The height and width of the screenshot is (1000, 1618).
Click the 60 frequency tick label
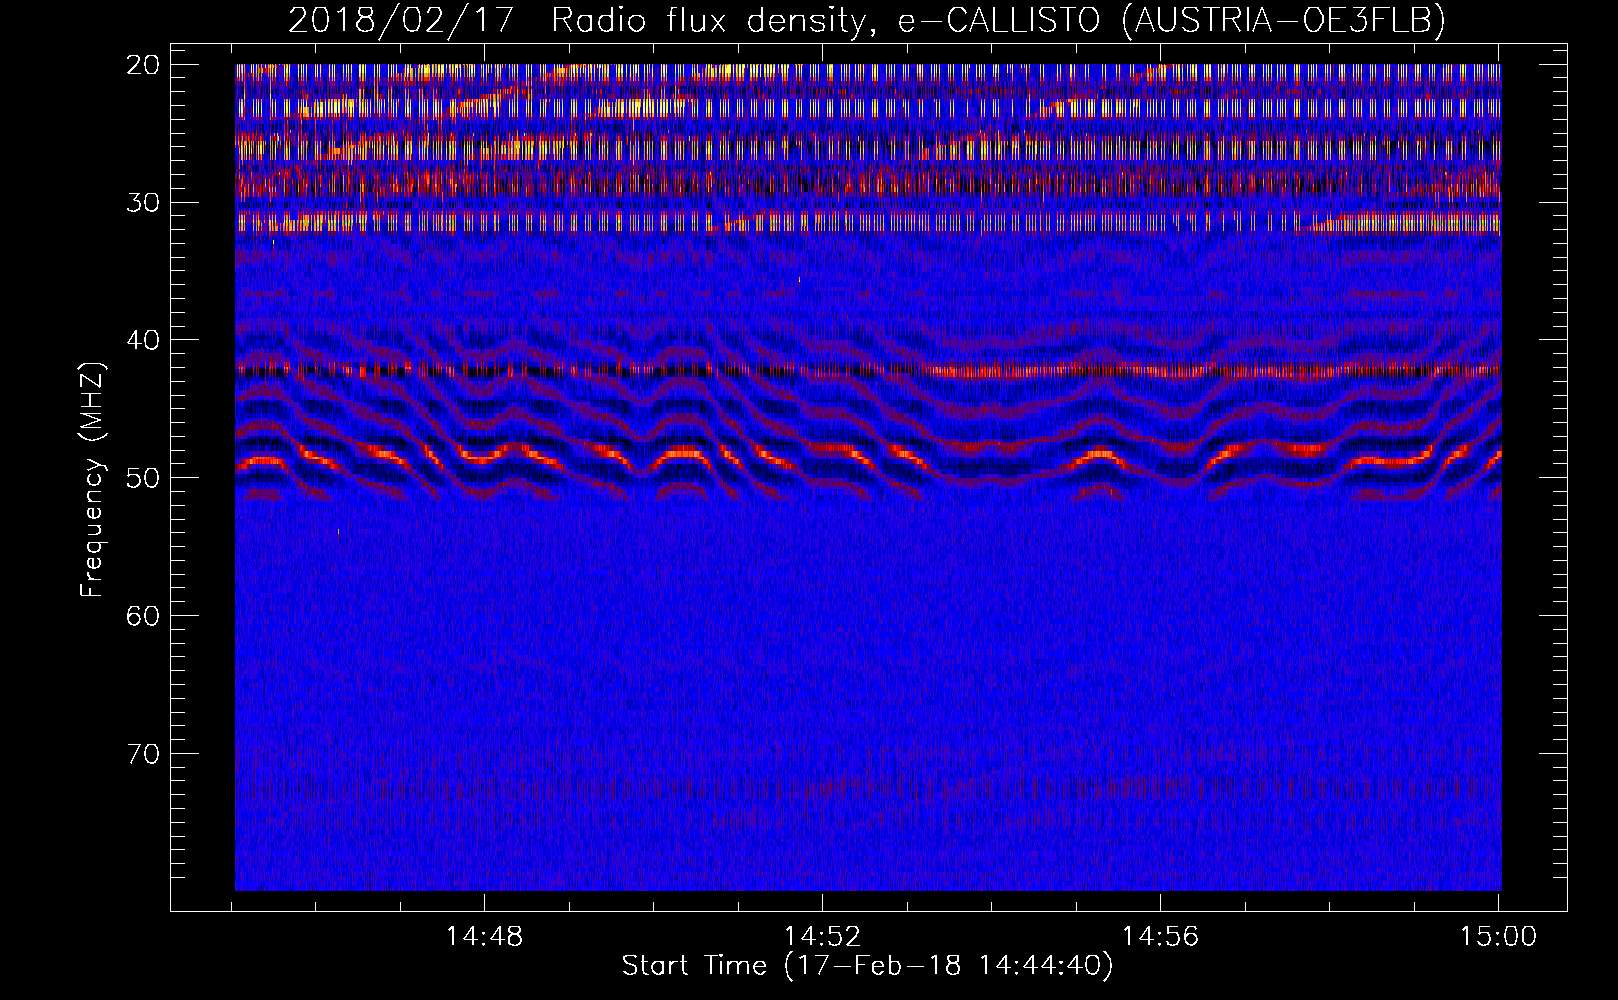click(144, 615)
